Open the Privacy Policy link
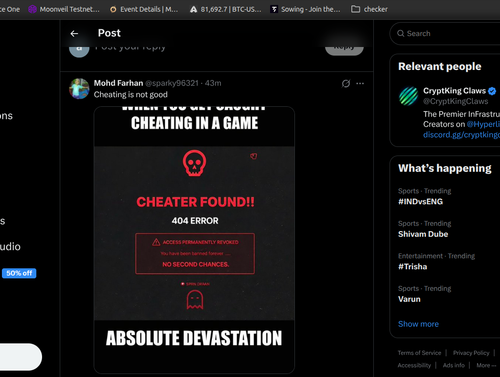Screen dimensions: 500x377 [x=471, y=353]
